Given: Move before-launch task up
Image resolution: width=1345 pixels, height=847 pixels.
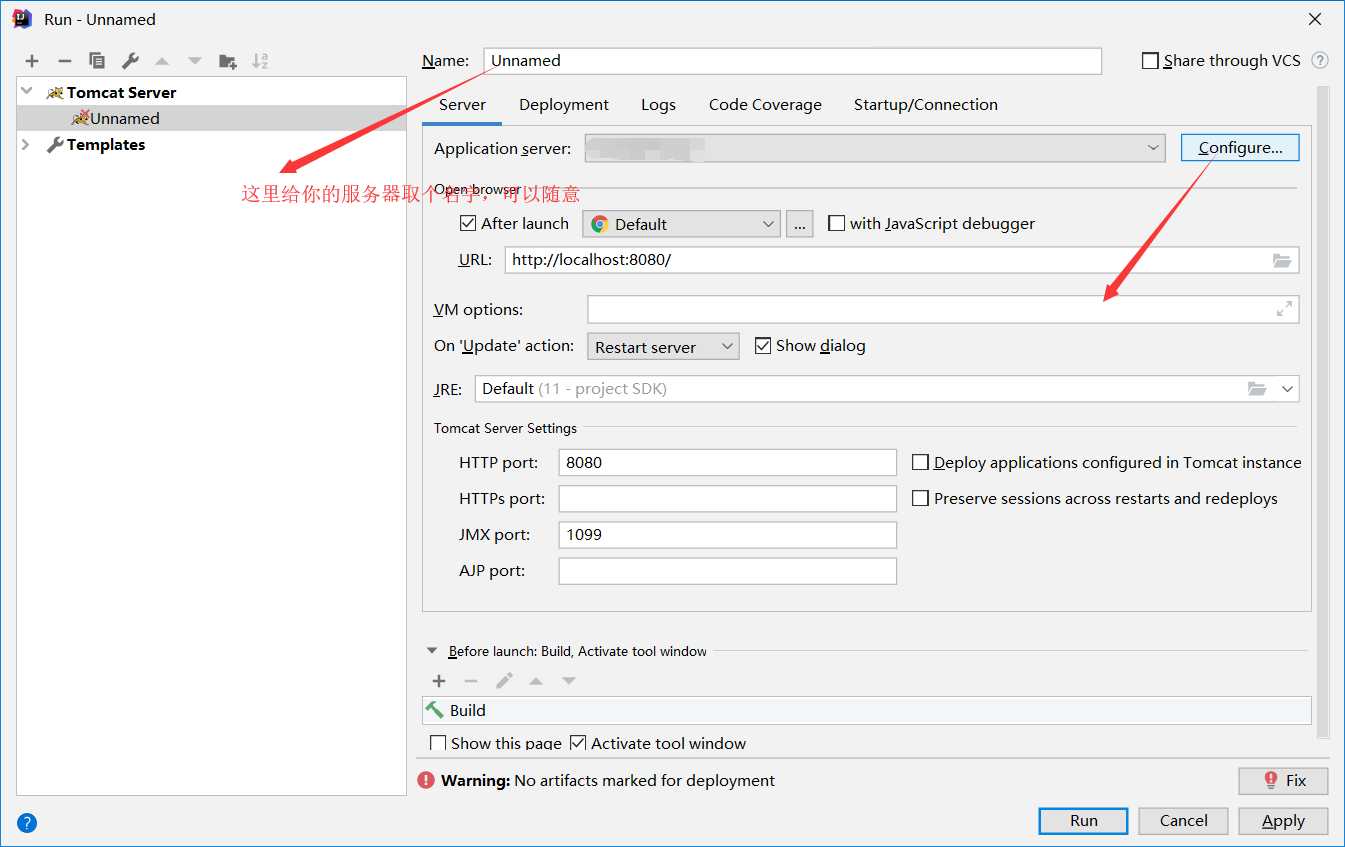Looking at the screenshot, I should click(536, 681).
